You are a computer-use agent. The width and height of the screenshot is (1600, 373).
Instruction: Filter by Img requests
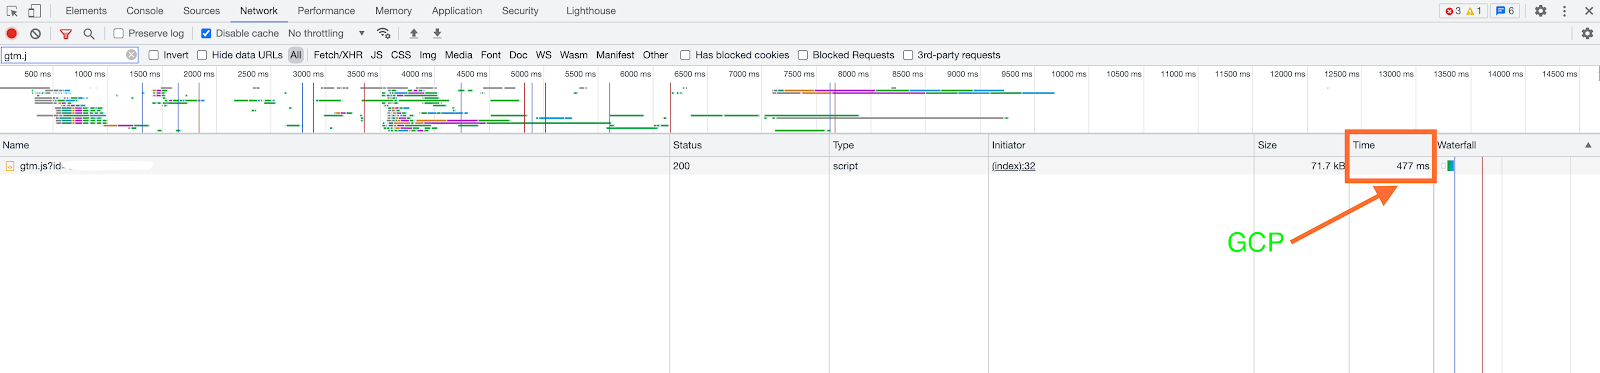click(x=428, y=55)
